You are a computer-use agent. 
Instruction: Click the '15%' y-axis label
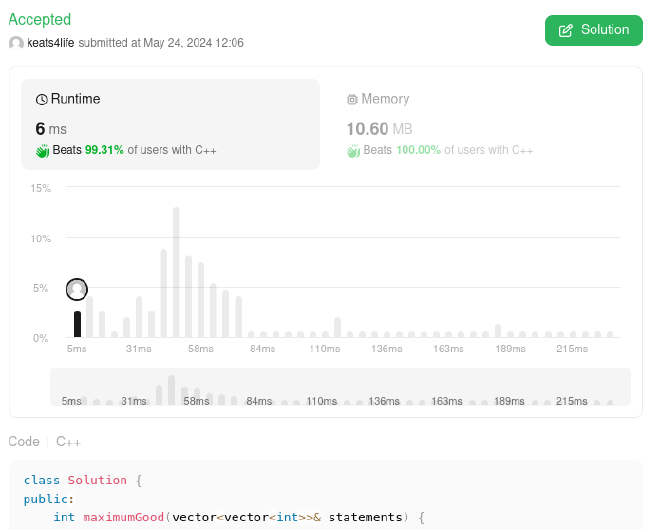(40, 188)
